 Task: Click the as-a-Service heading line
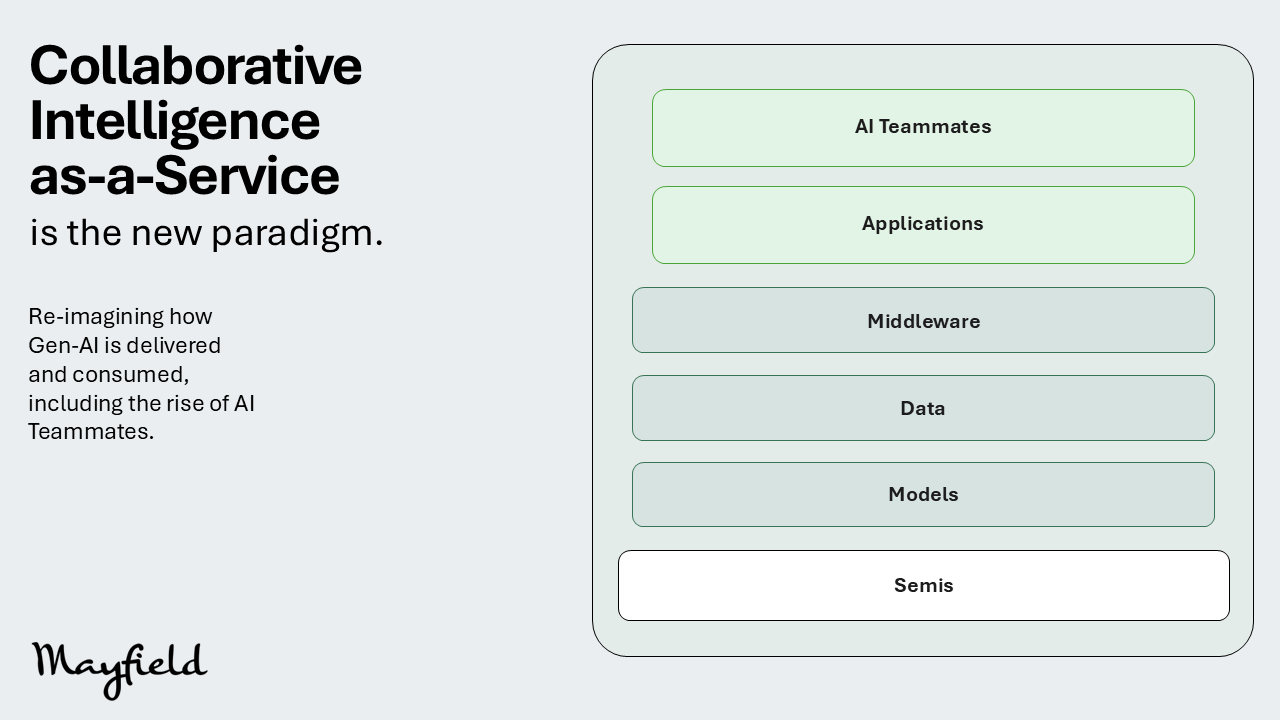click(x=185, y=175)
